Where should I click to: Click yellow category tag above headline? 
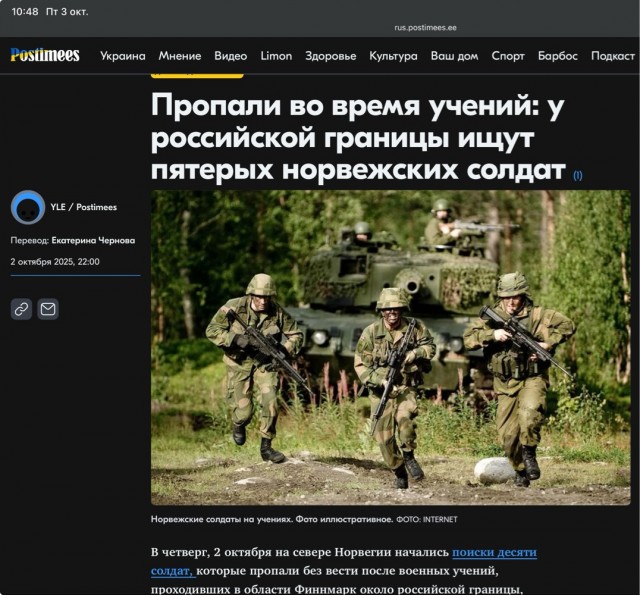click(197, 75)
